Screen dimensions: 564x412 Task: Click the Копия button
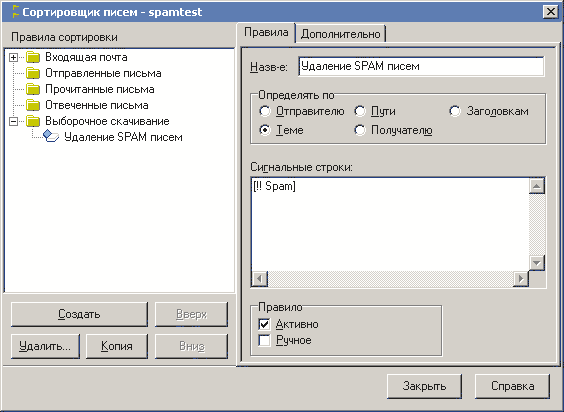(x=117, y=346)
